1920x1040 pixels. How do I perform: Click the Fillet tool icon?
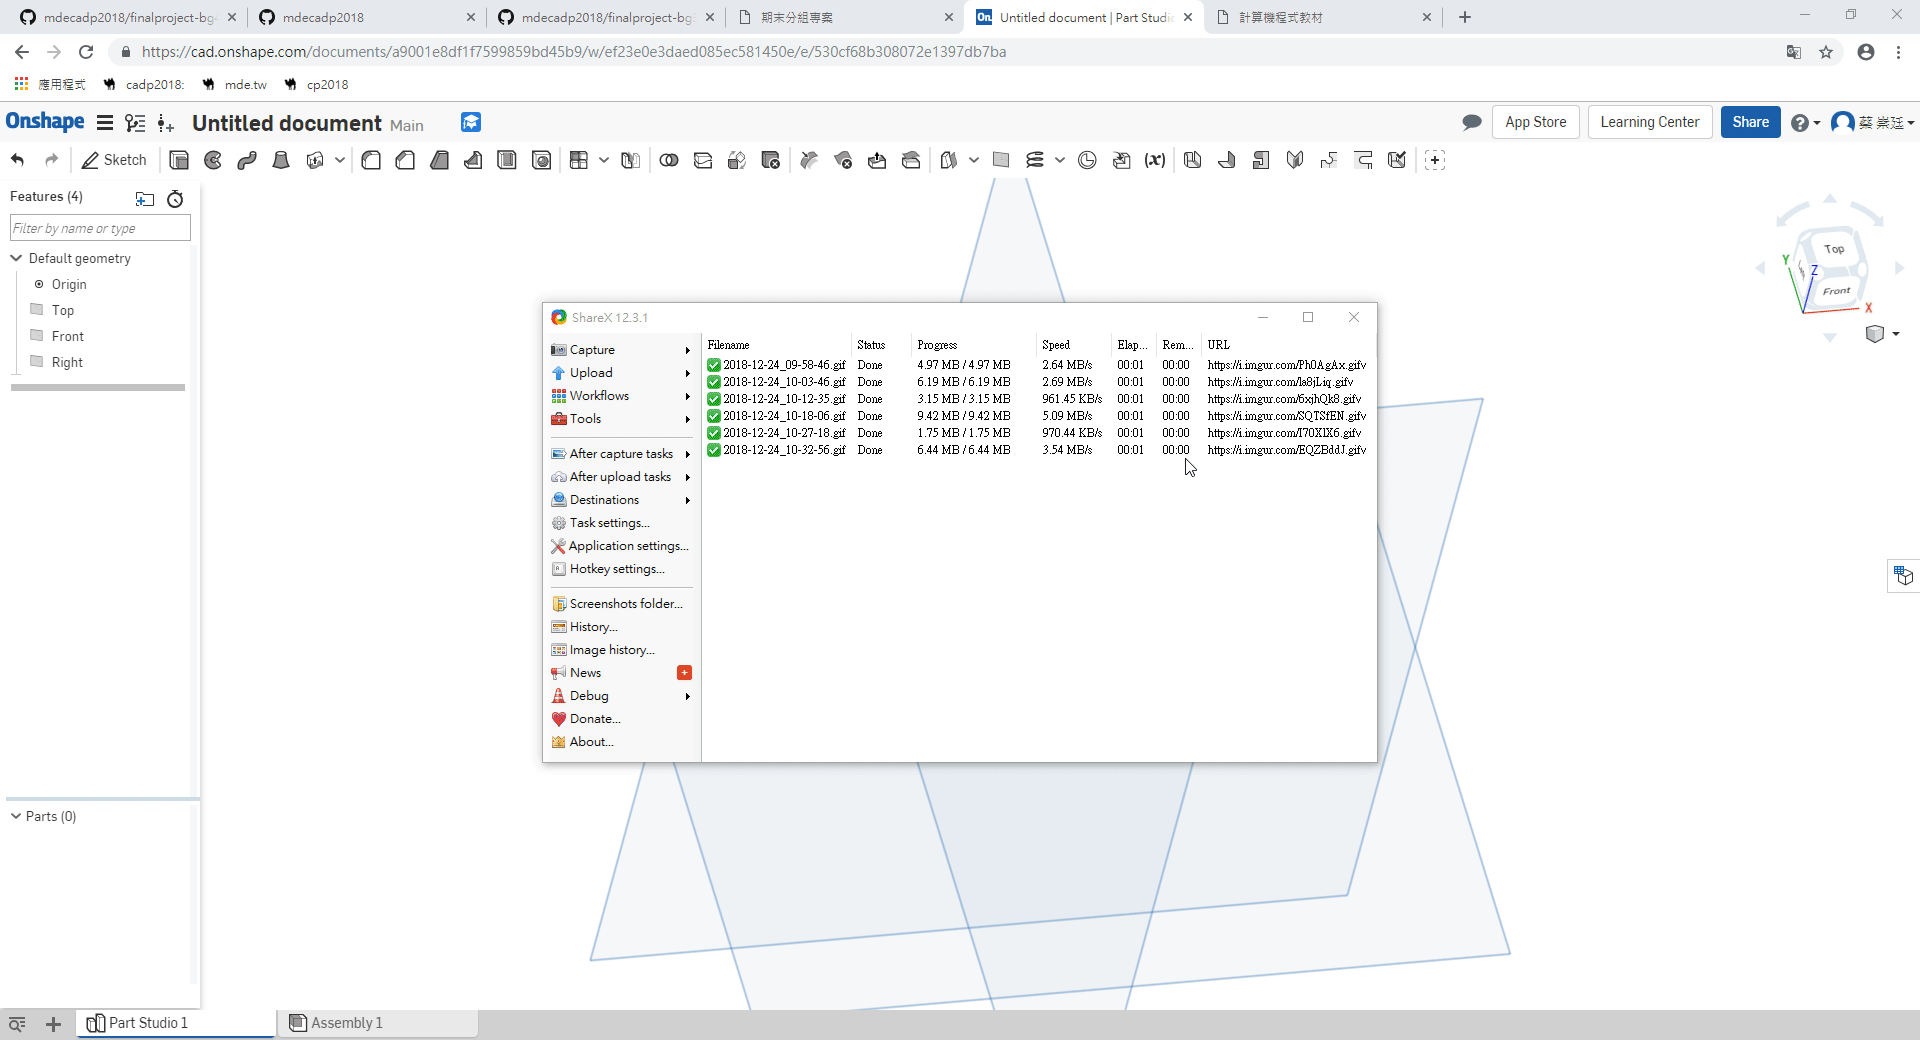click(371, 160)
